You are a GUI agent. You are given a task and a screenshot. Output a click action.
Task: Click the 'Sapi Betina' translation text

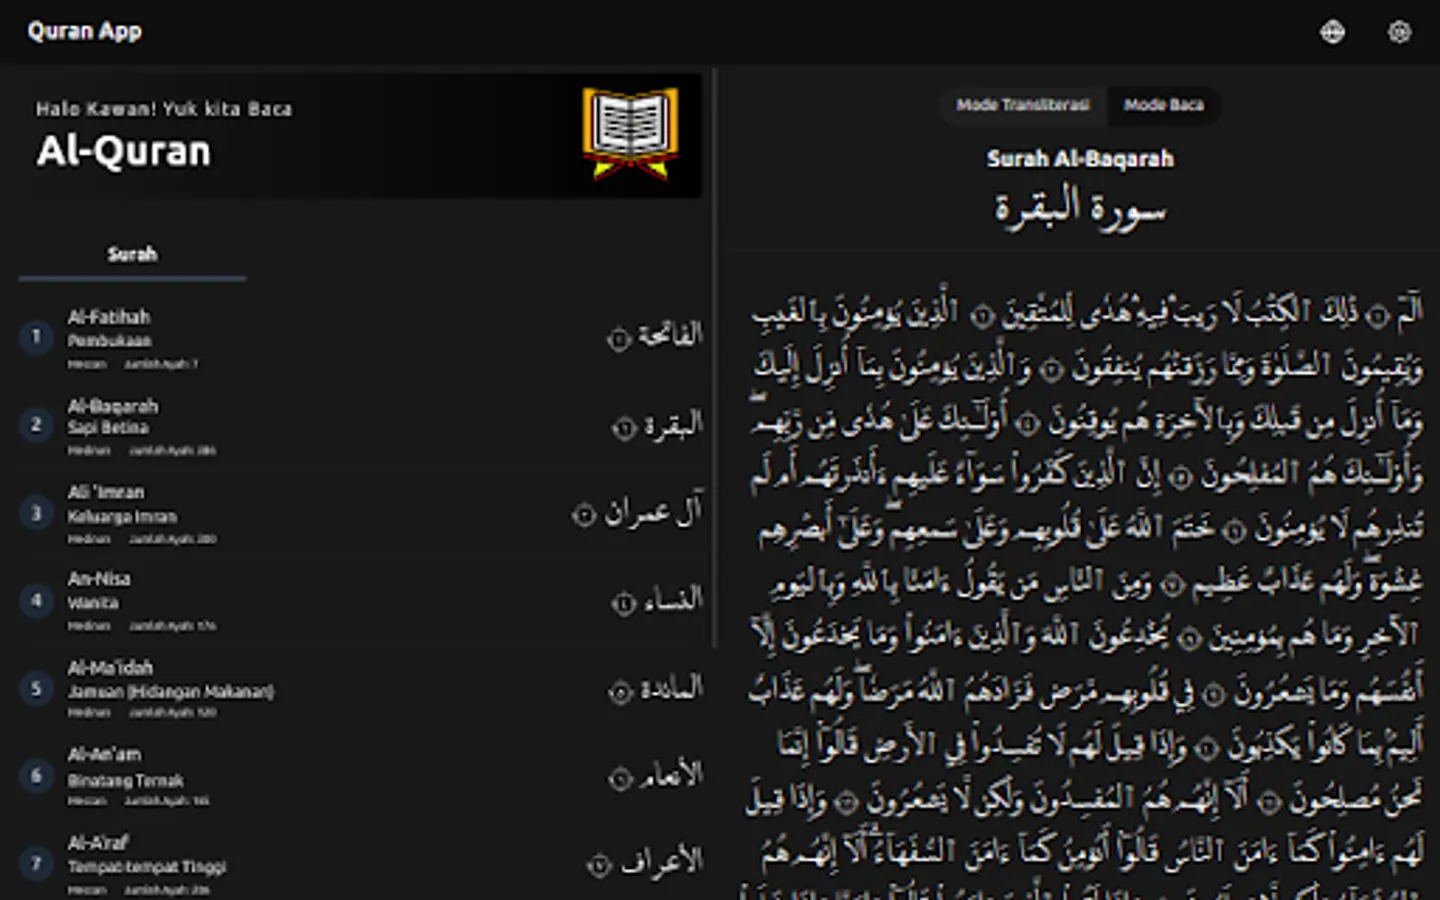(x=108, y=428)
